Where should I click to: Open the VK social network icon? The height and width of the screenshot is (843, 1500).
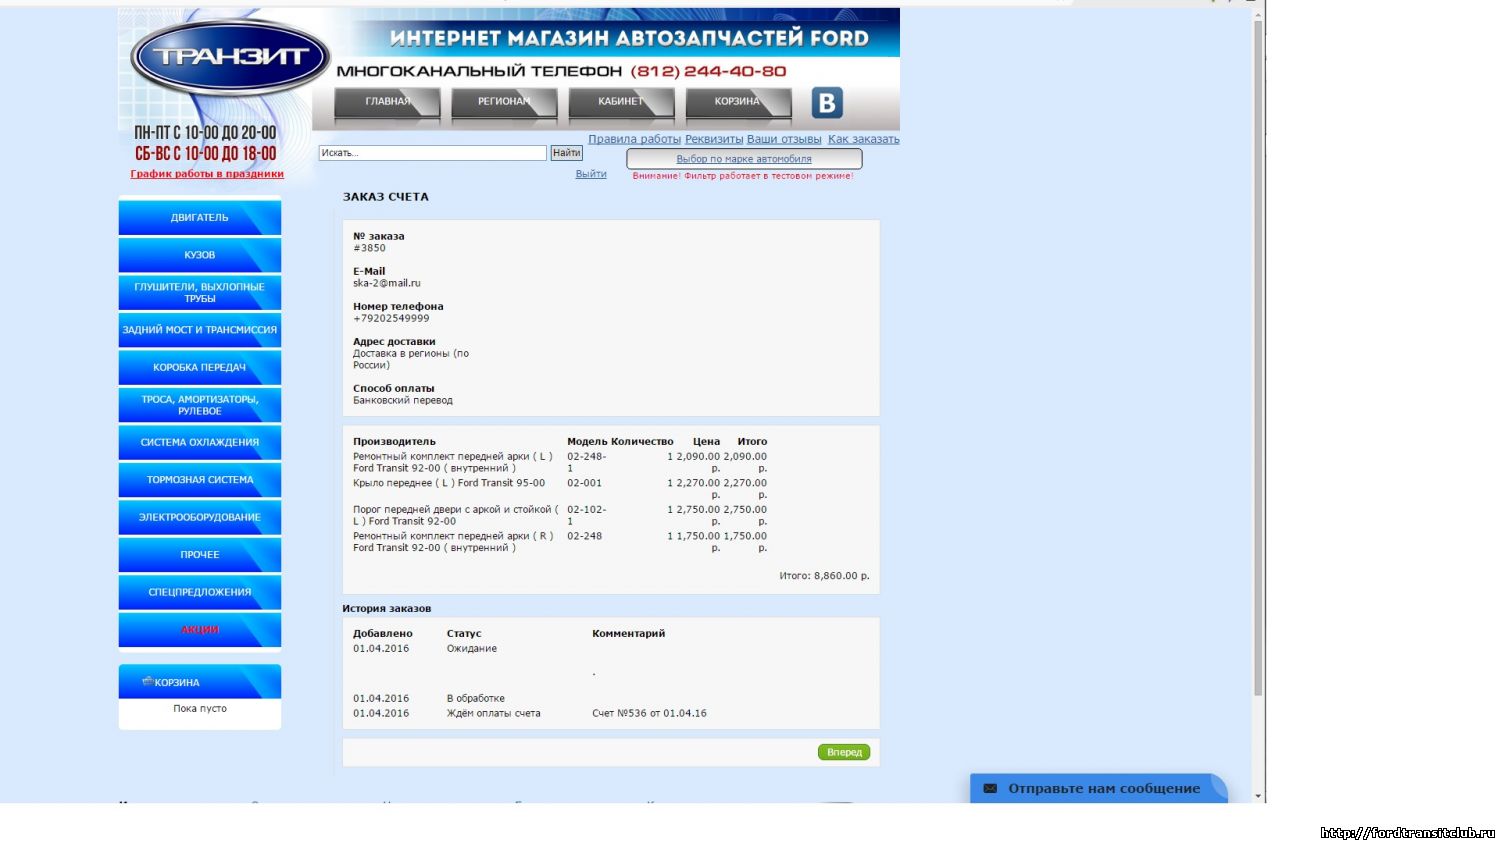[x=827, y=103]
